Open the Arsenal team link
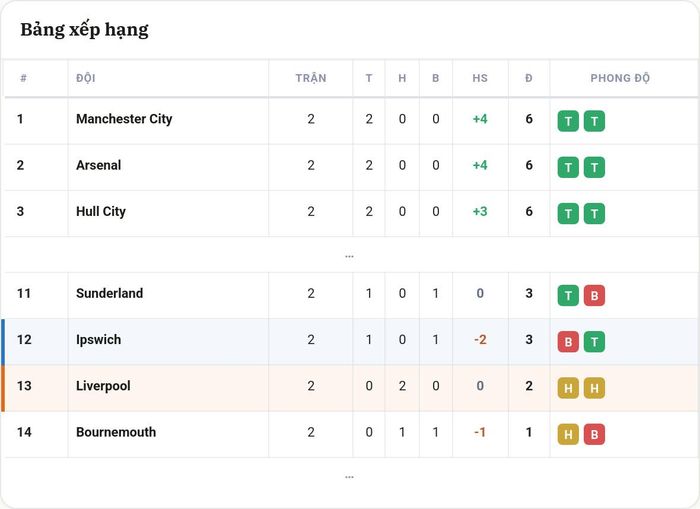 point(99,165)
